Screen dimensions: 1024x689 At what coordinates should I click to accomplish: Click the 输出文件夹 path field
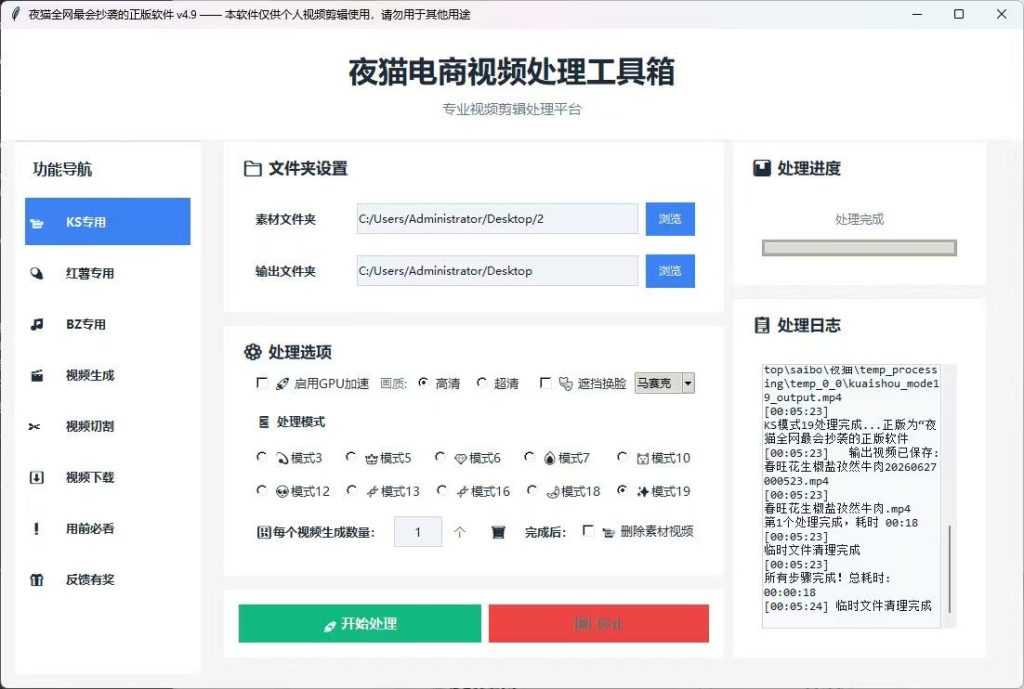(x=498, y=270)
